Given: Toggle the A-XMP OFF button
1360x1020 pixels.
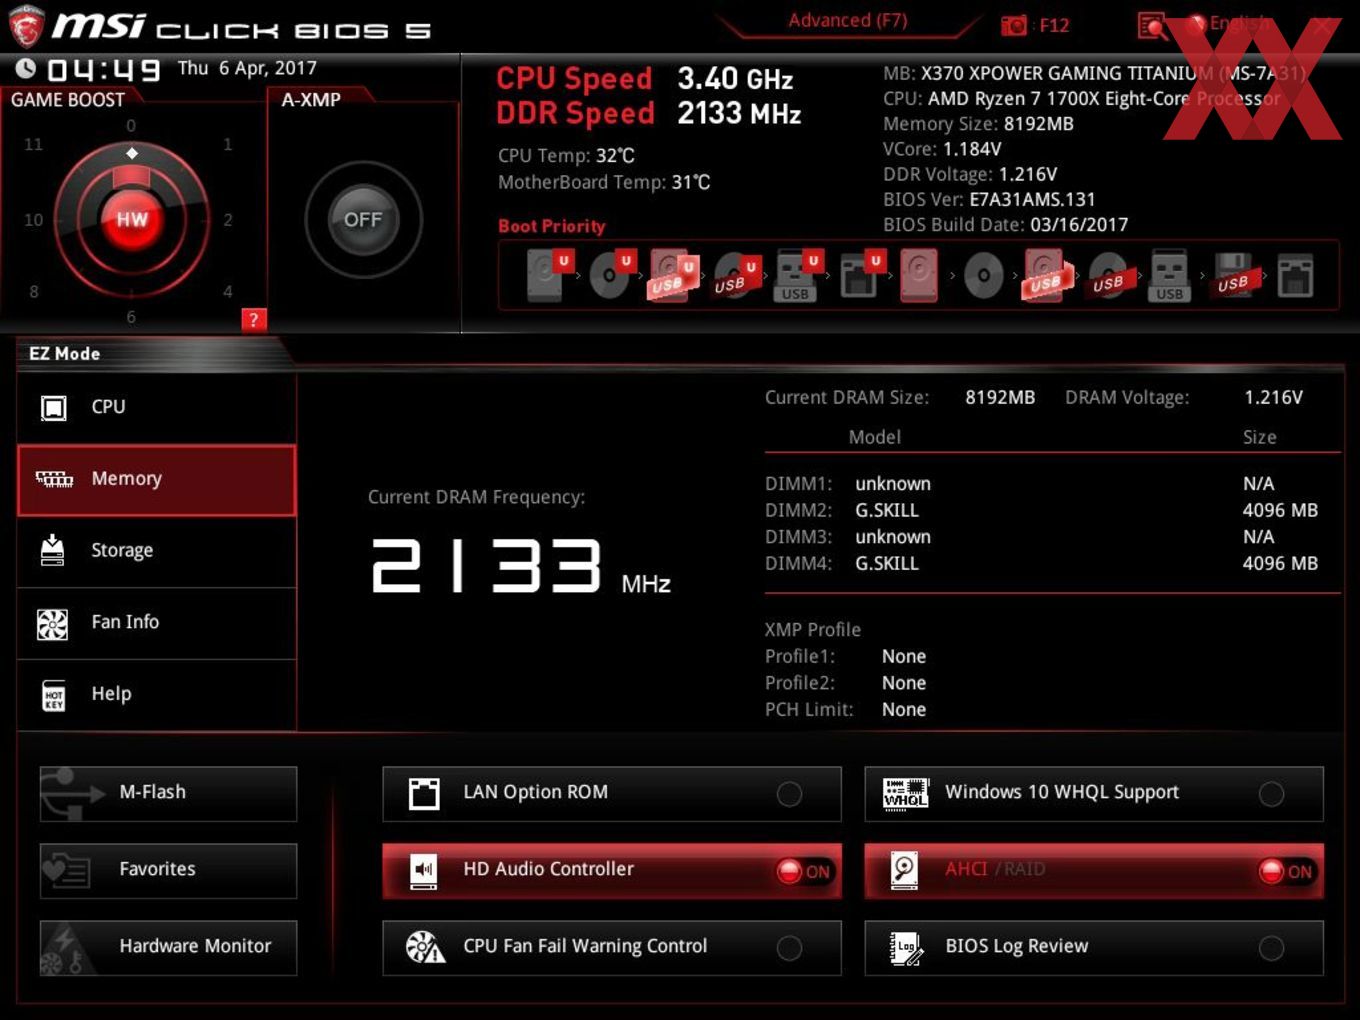Looking at the screenshot, I should [x=363, y=219].
